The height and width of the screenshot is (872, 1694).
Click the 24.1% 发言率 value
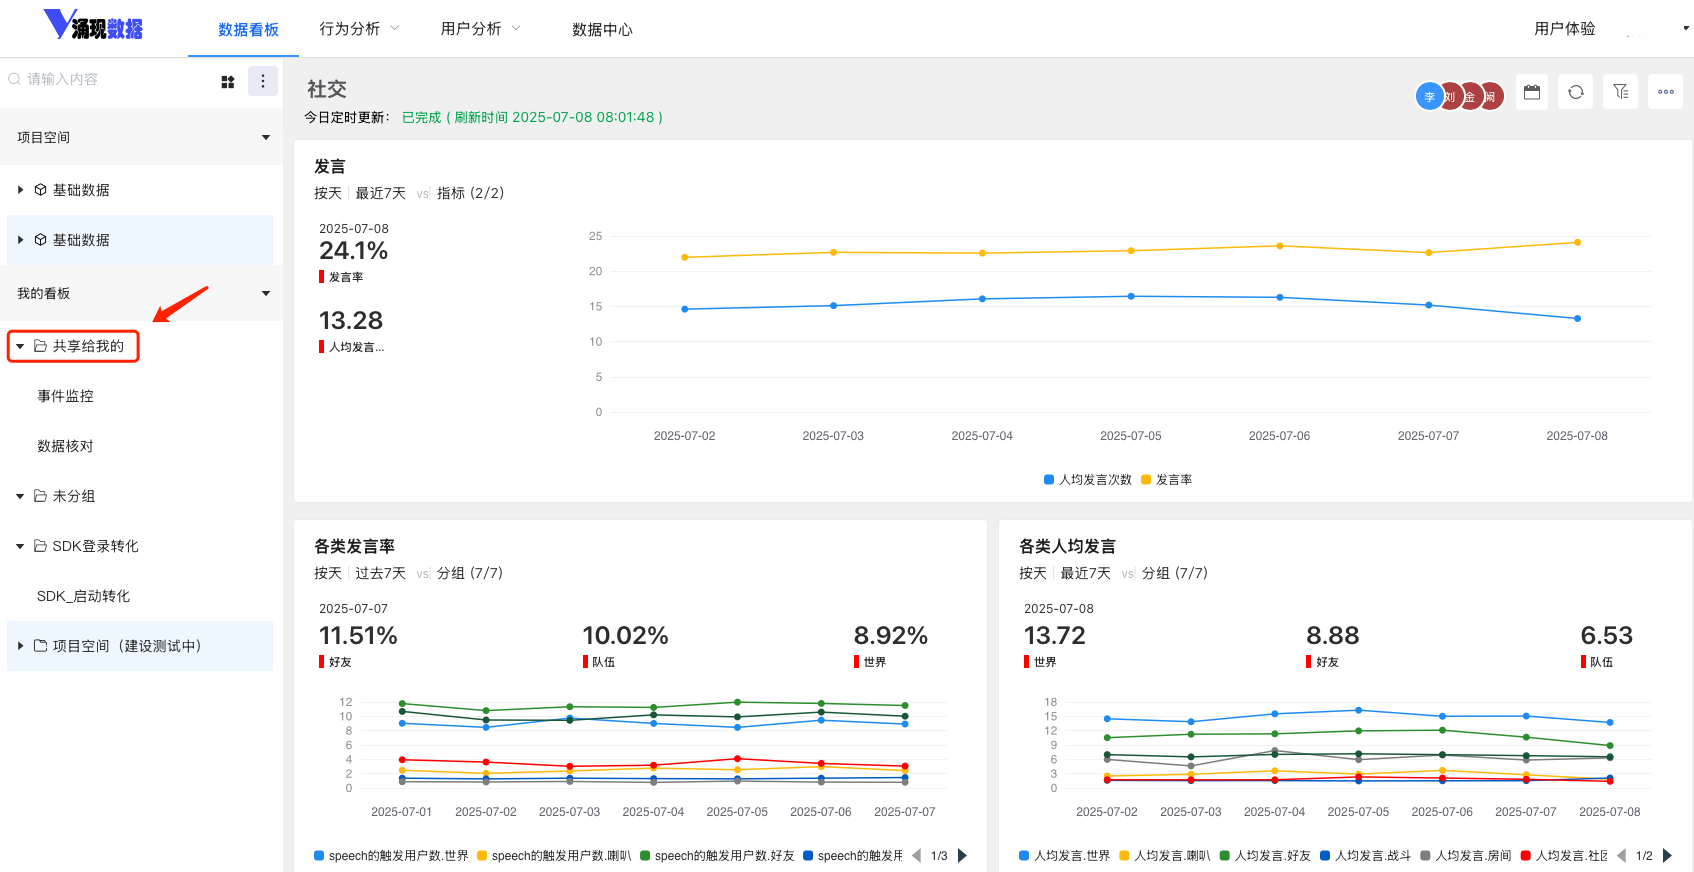pos(353,251)
